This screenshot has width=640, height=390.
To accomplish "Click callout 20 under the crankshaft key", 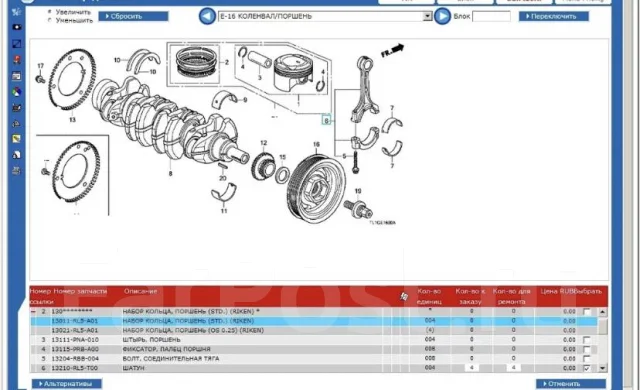I will (x=222, y=178).
